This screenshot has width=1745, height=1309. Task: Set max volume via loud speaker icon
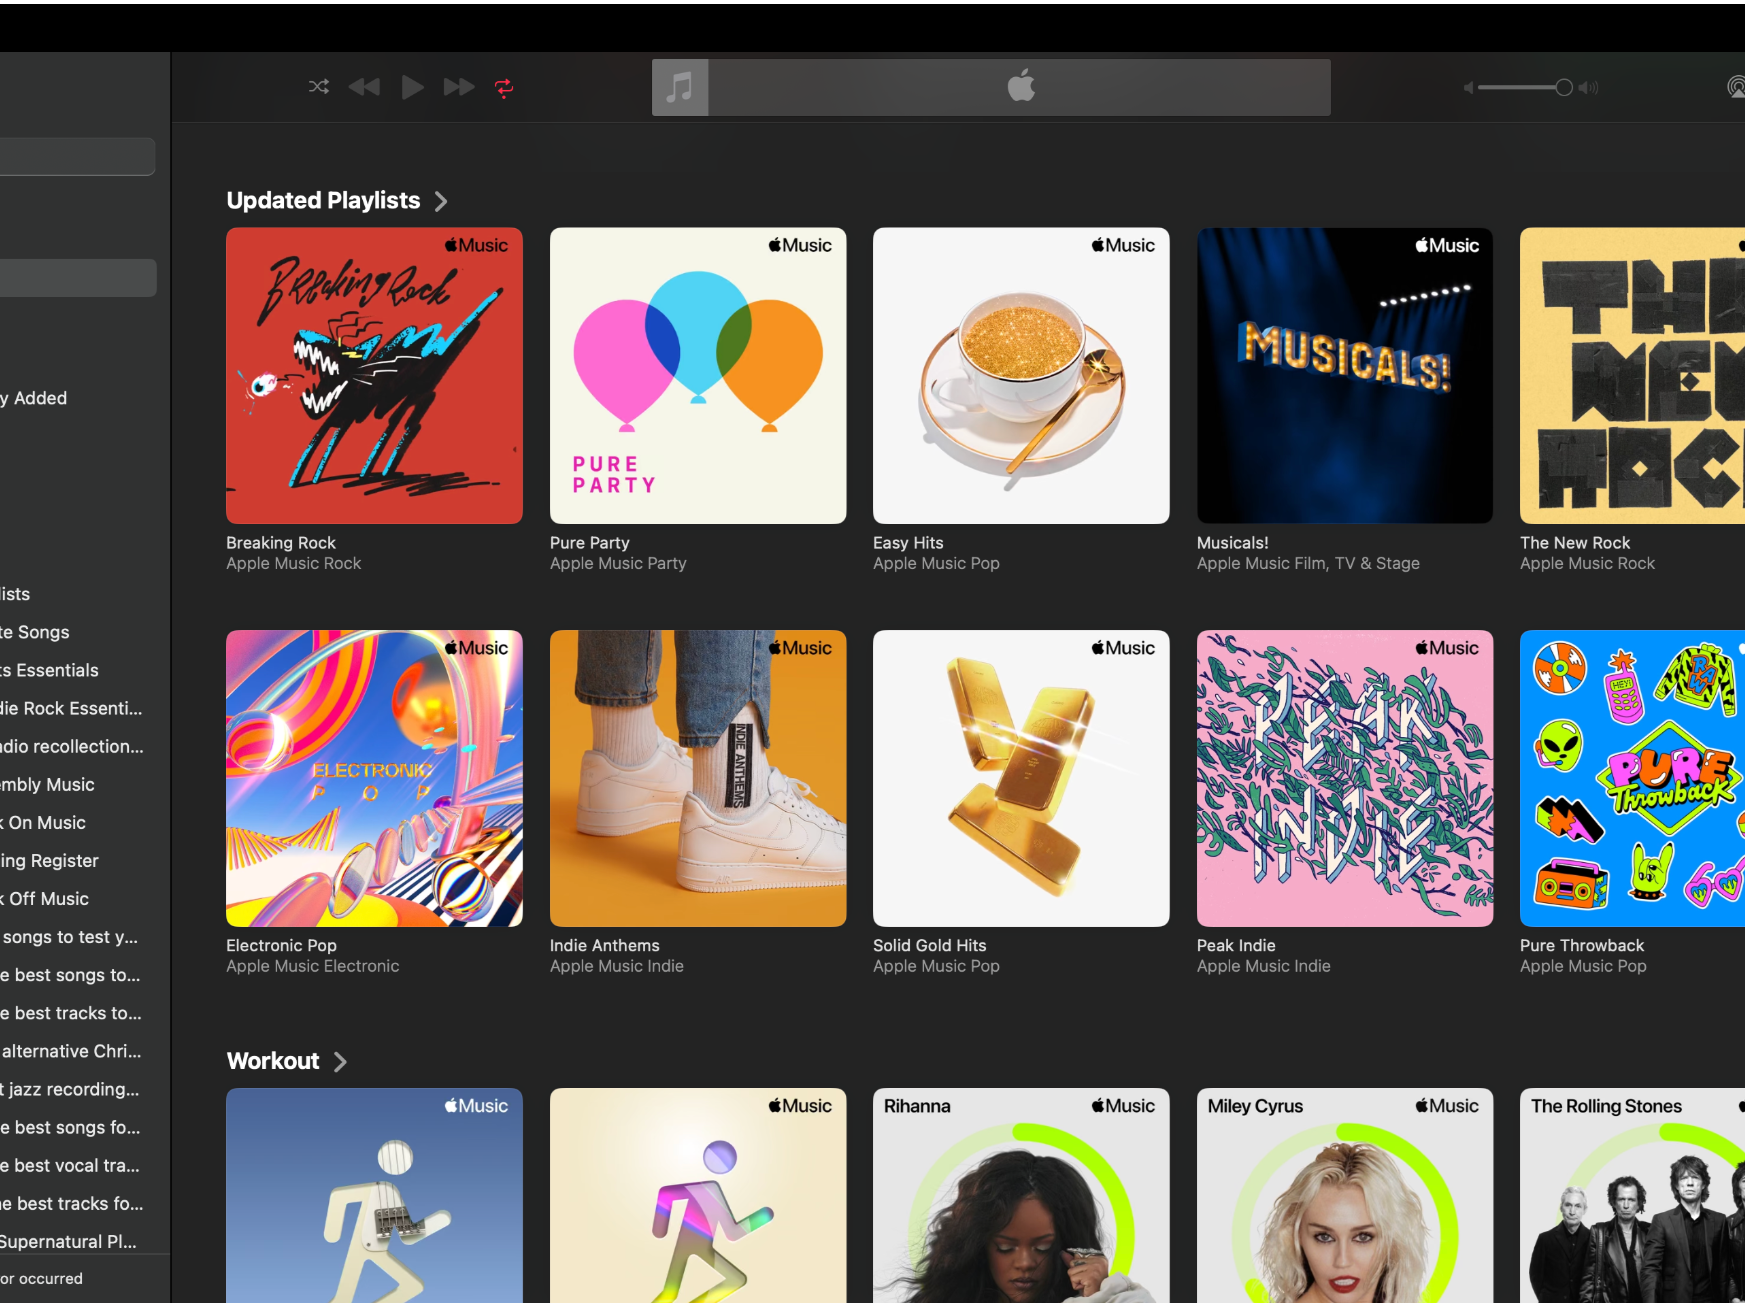click(x=1589, y=88)
